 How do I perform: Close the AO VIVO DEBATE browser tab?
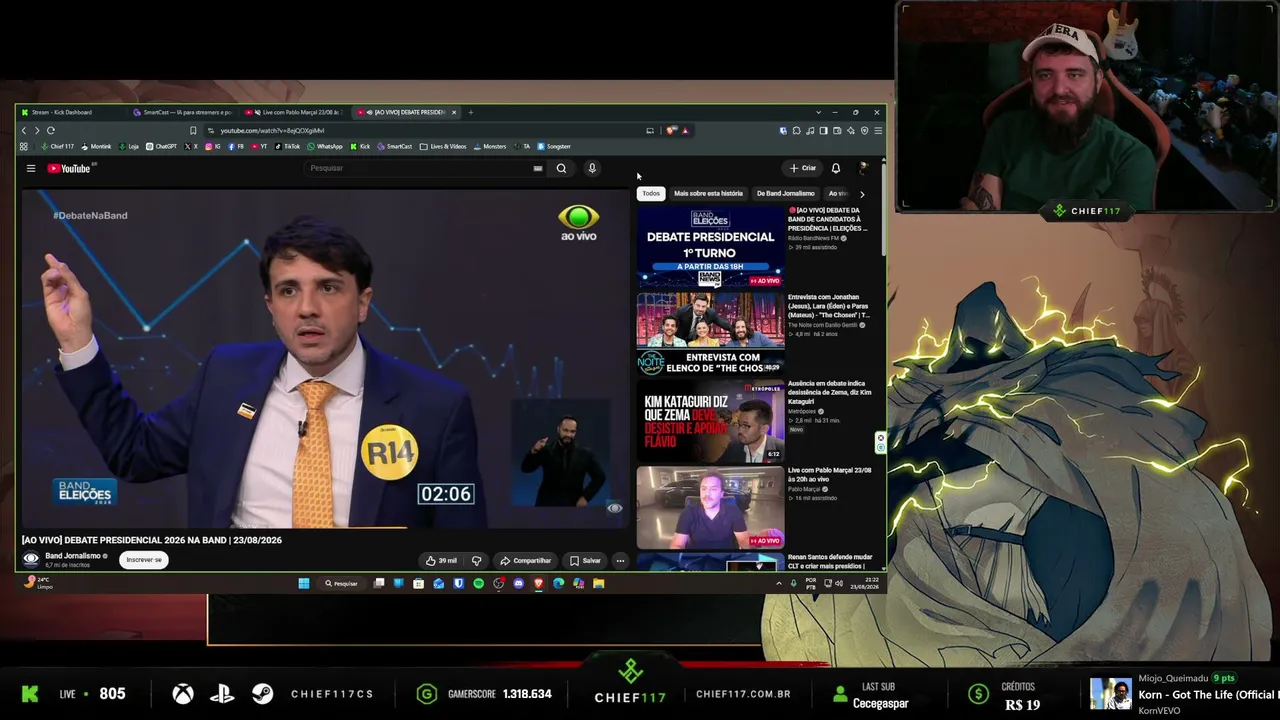pyautogui.click(x=454, y=112)
